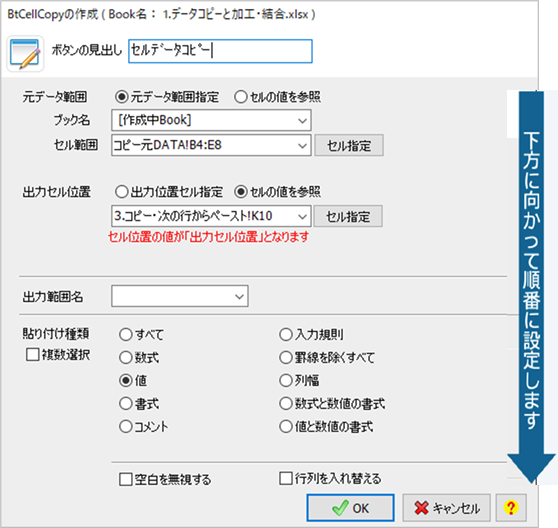Click the キャンセル button with red X
558x528 pixels.
coord(447,508)
